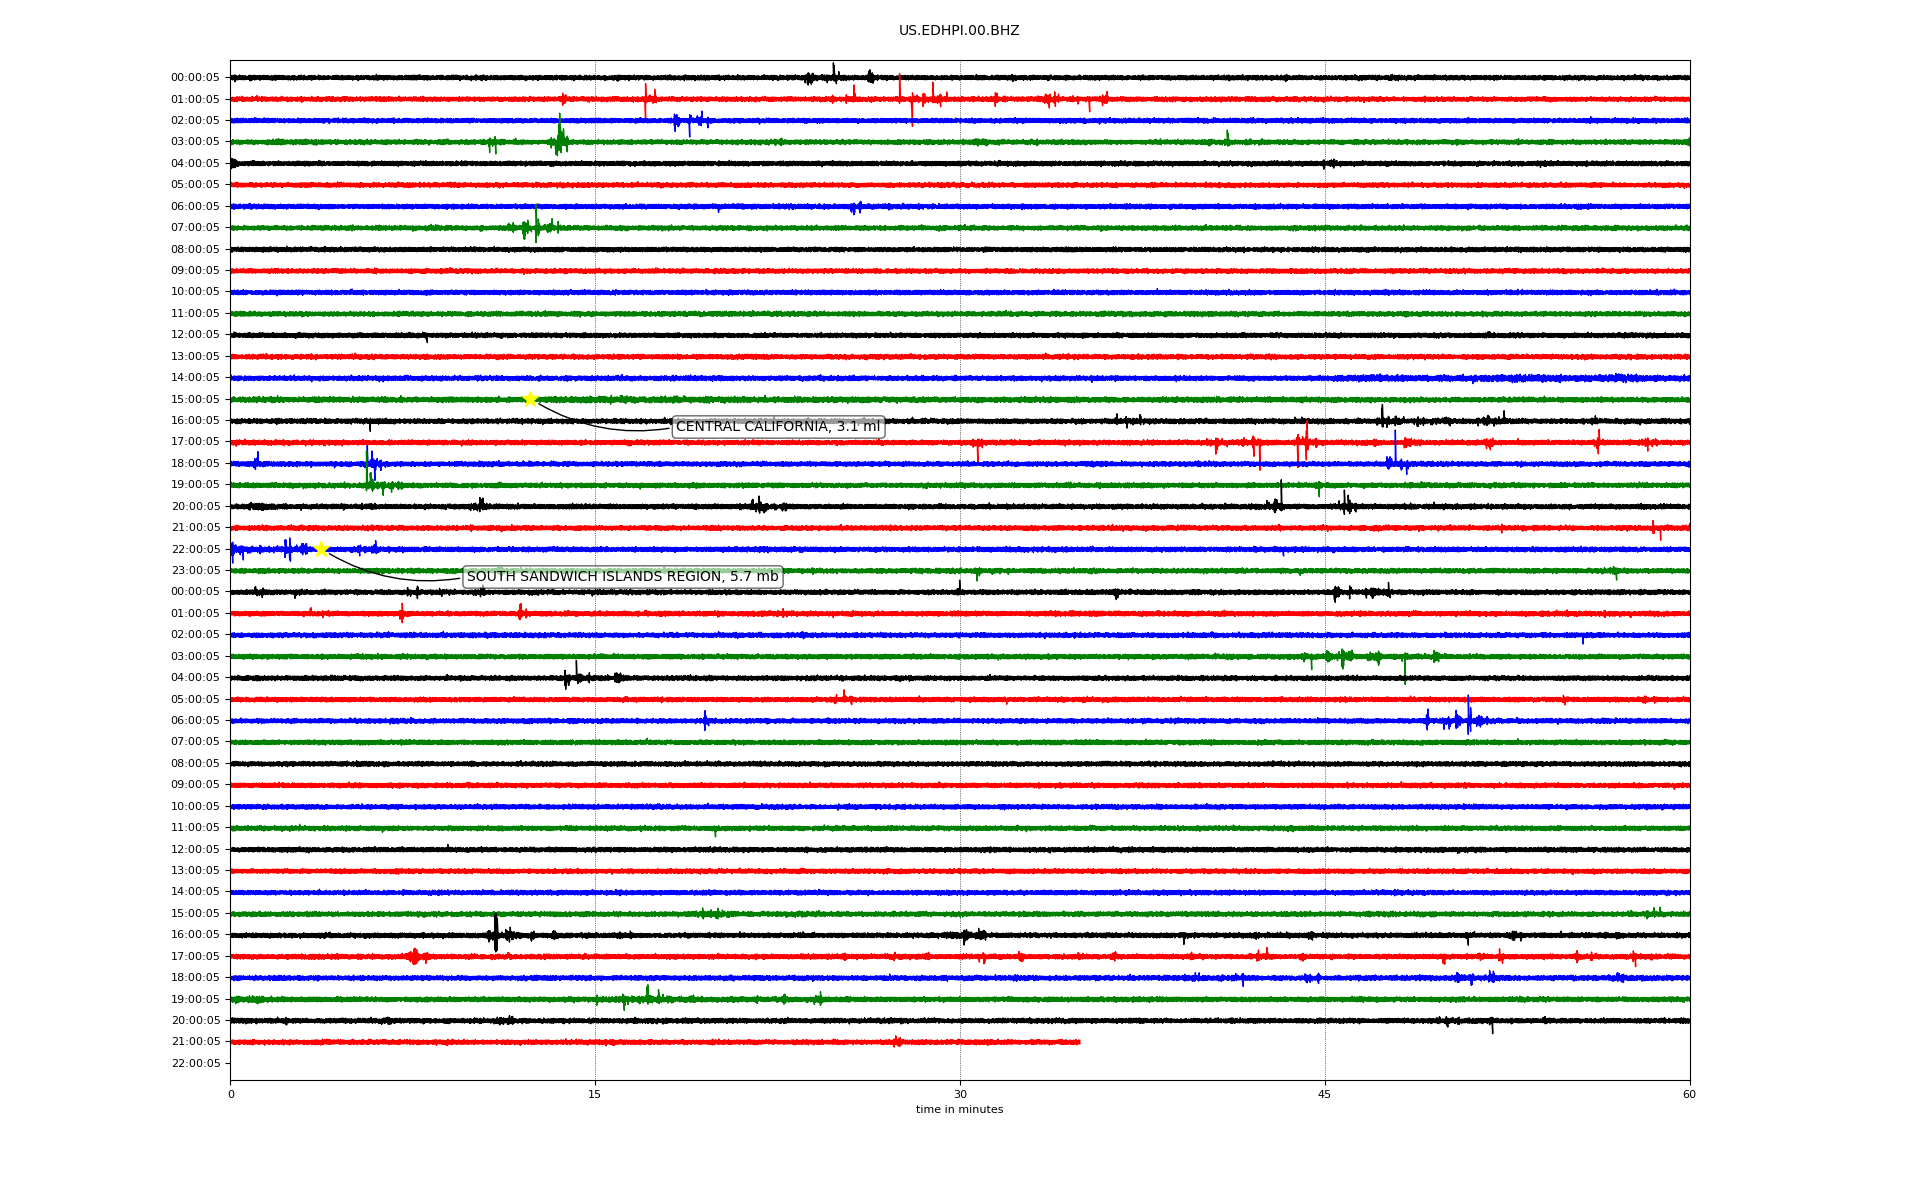
Task: Click the topmost 03:00:05 row label
Action: 195,142
